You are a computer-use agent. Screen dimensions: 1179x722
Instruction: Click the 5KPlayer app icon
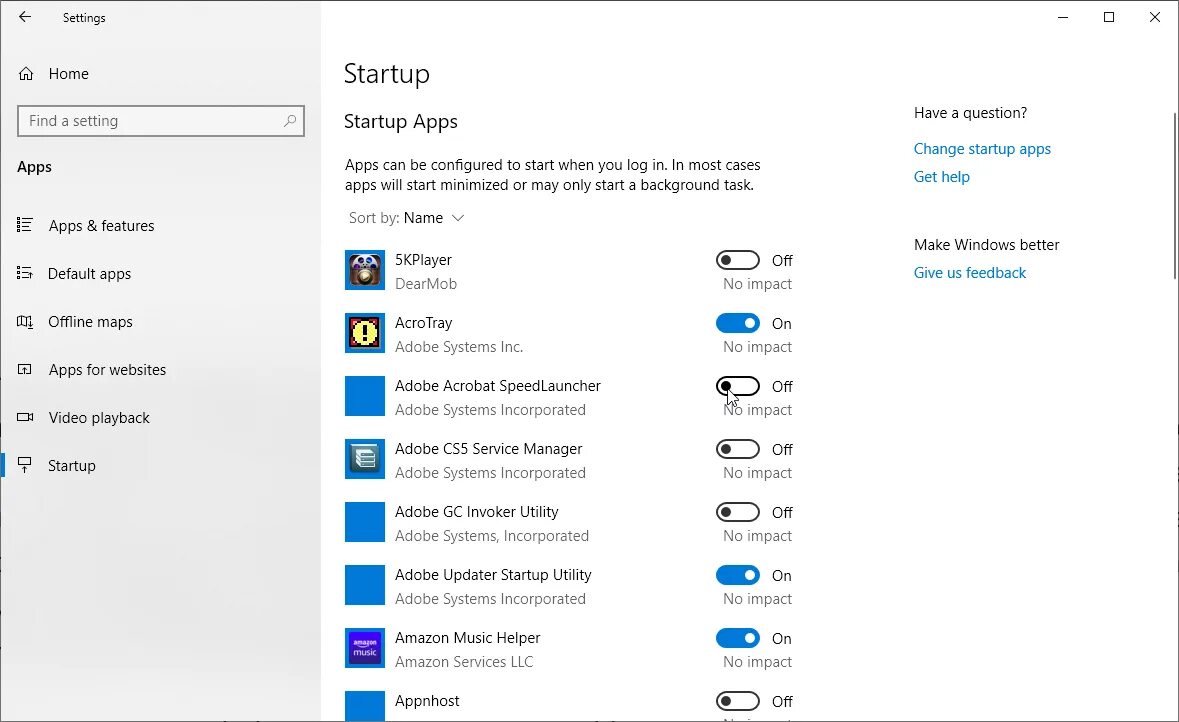(365, 270)
